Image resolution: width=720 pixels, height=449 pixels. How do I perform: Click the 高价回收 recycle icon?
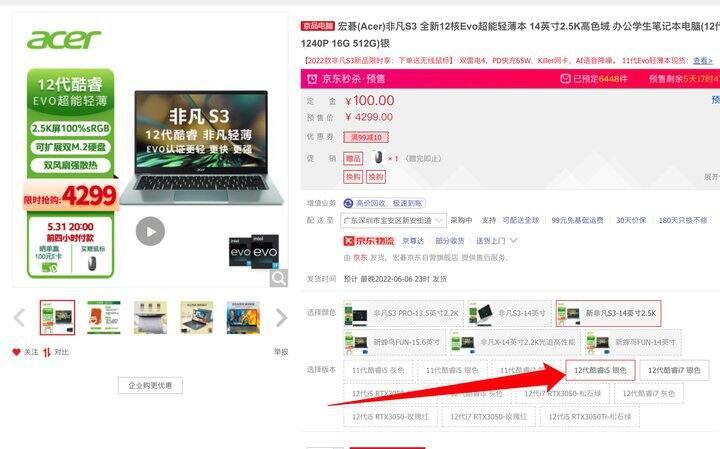pos(348,203)
